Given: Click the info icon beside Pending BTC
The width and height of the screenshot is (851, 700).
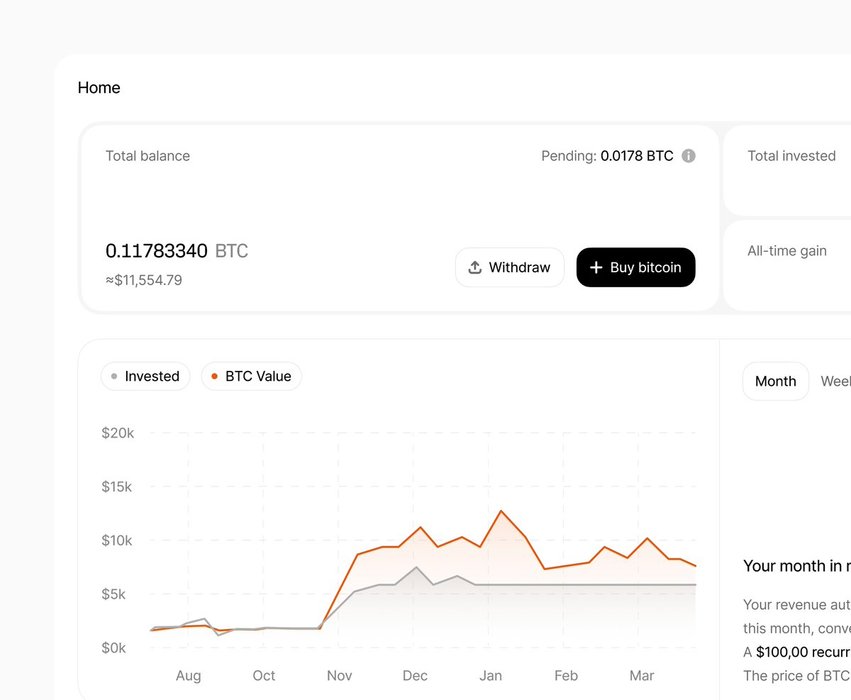Looking at the screenshot, I should point(688,156).
